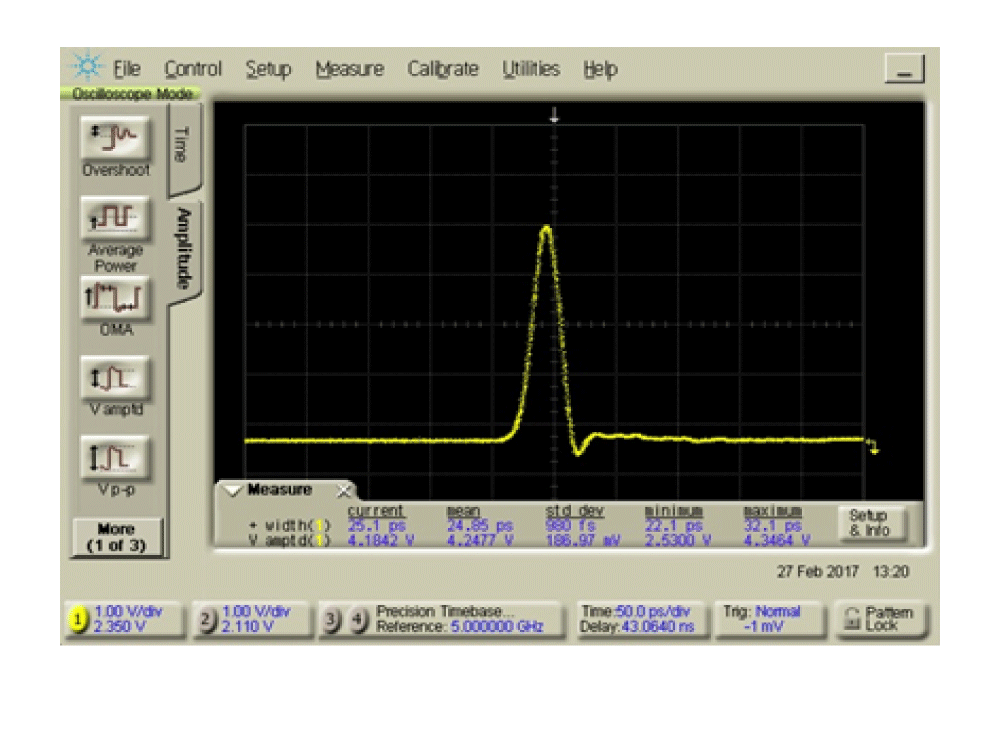The height and width of the screenshot is (750, 1000).
Task: Select the minimum V amptd value 2.5300 V
Action: click(678, 540)
